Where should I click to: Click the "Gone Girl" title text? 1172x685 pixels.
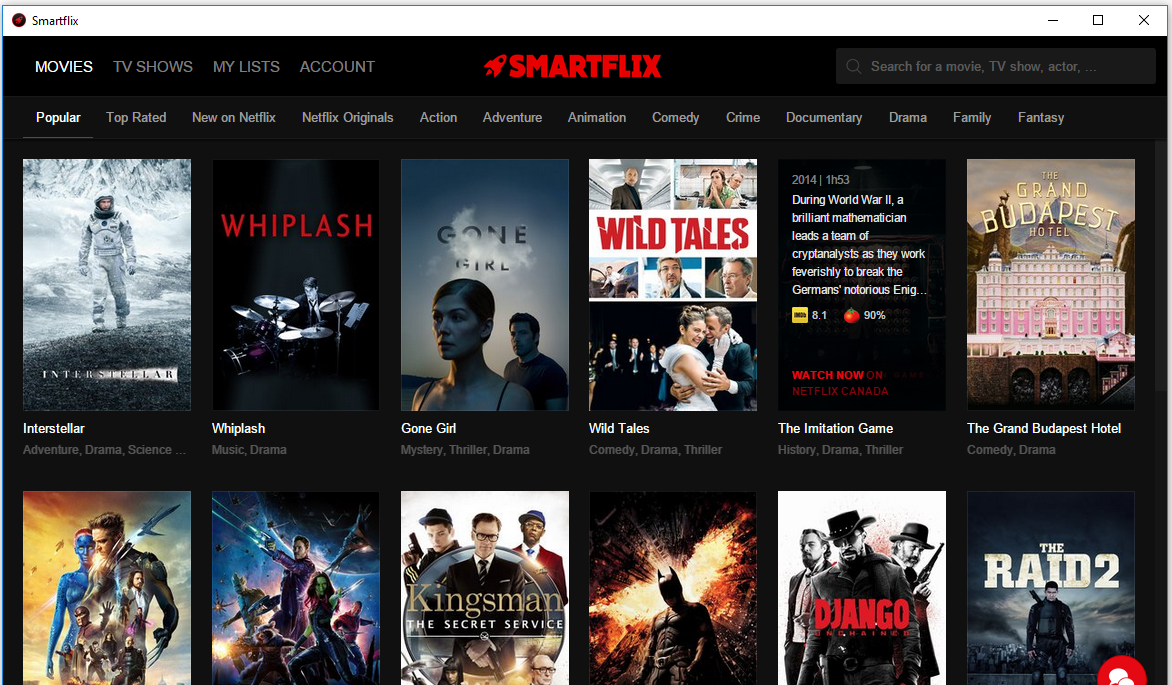click(x=428, y=428)
